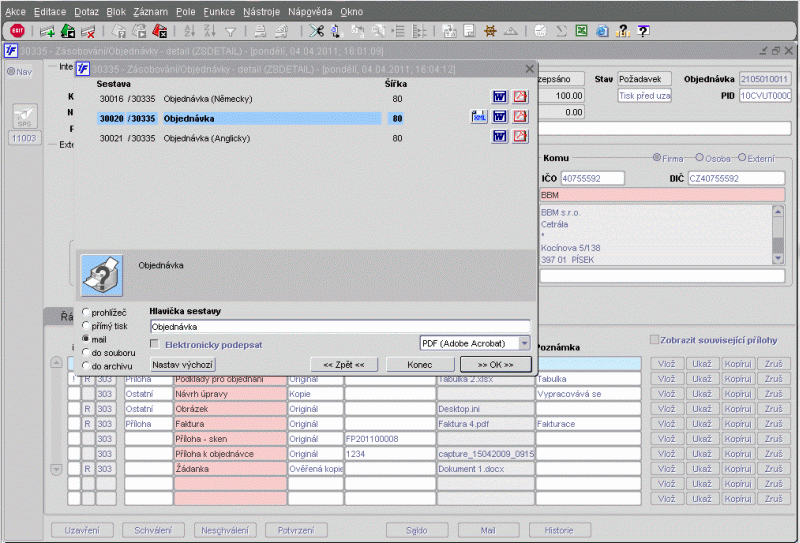800x543 pixels.
Task: Click the Konec button
Action: pos(420,364)
